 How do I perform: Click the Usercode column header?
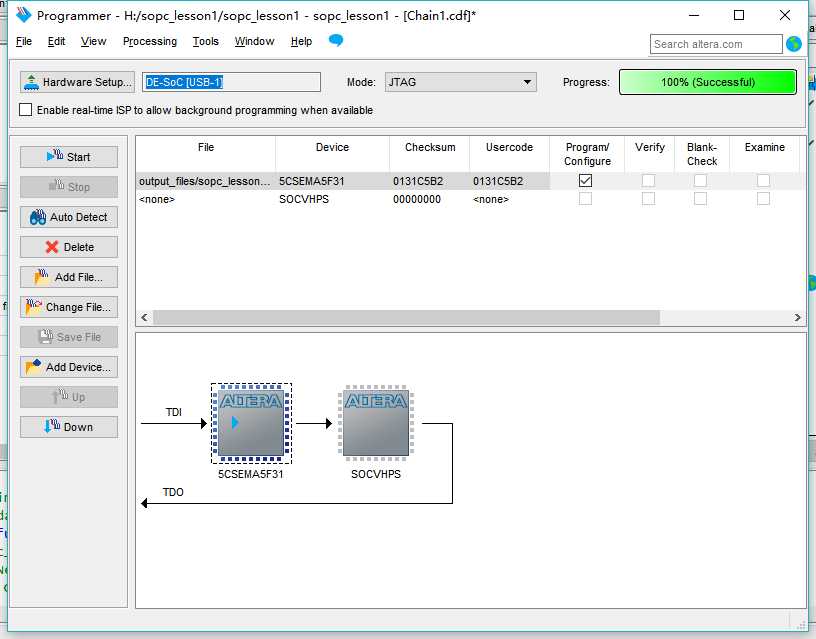(509, 147)
